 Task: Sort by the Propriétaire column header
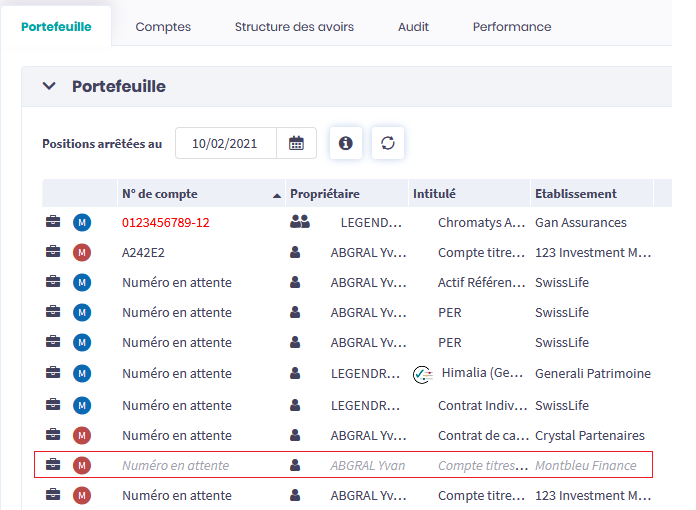click(325, 194)
